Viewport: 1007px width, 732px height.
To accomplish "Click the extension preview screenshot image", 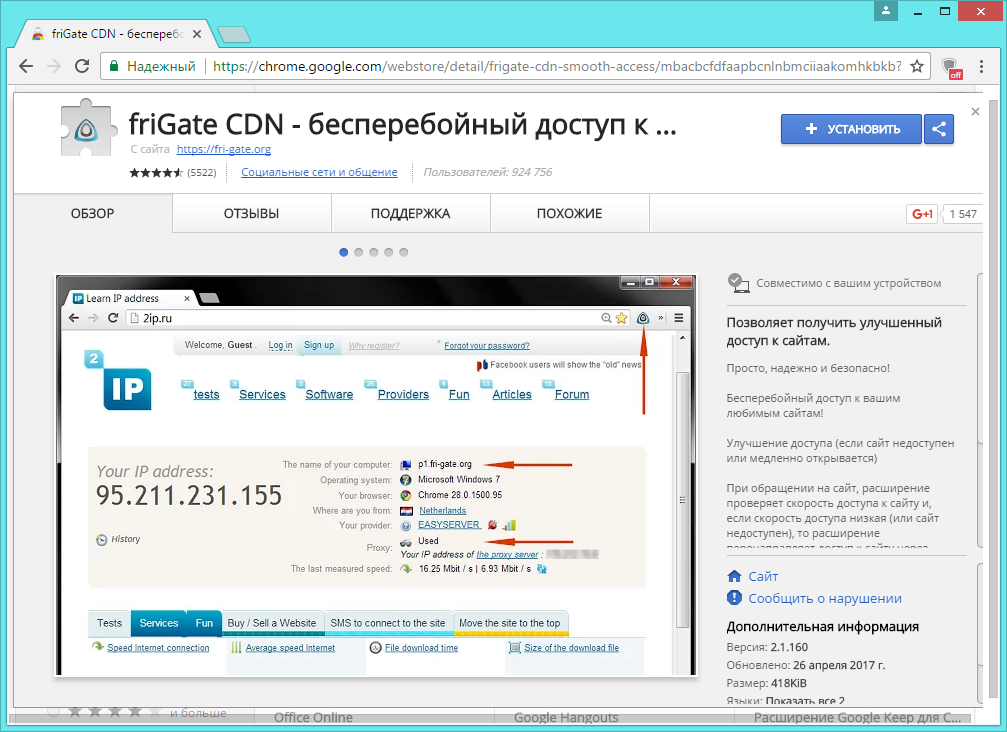I will coord(372,475).
